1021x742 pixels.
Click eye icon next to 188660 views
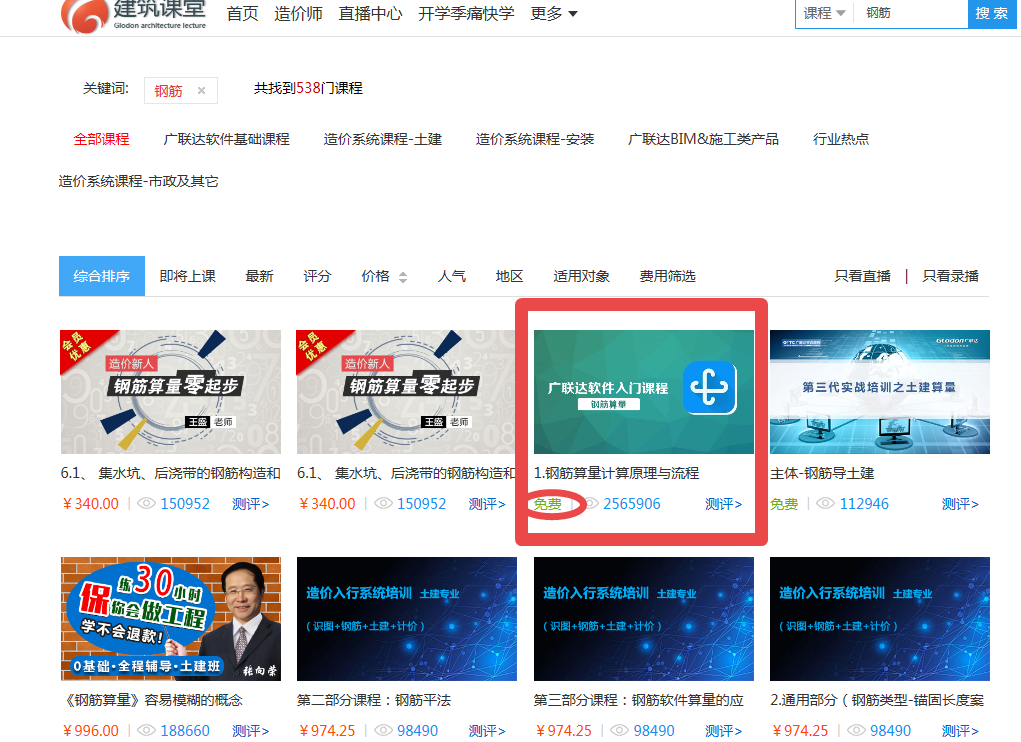coord(147,730)
